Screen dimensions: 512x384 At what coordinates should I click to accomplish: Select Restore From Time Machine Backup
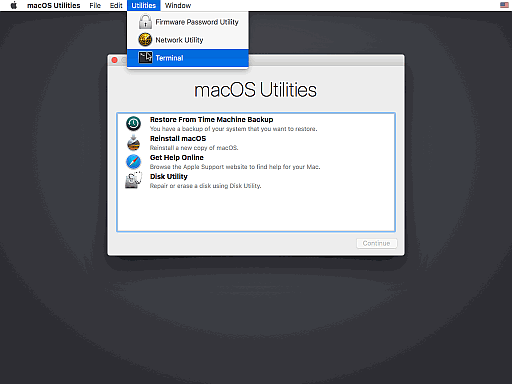click(x=256, y=124)
